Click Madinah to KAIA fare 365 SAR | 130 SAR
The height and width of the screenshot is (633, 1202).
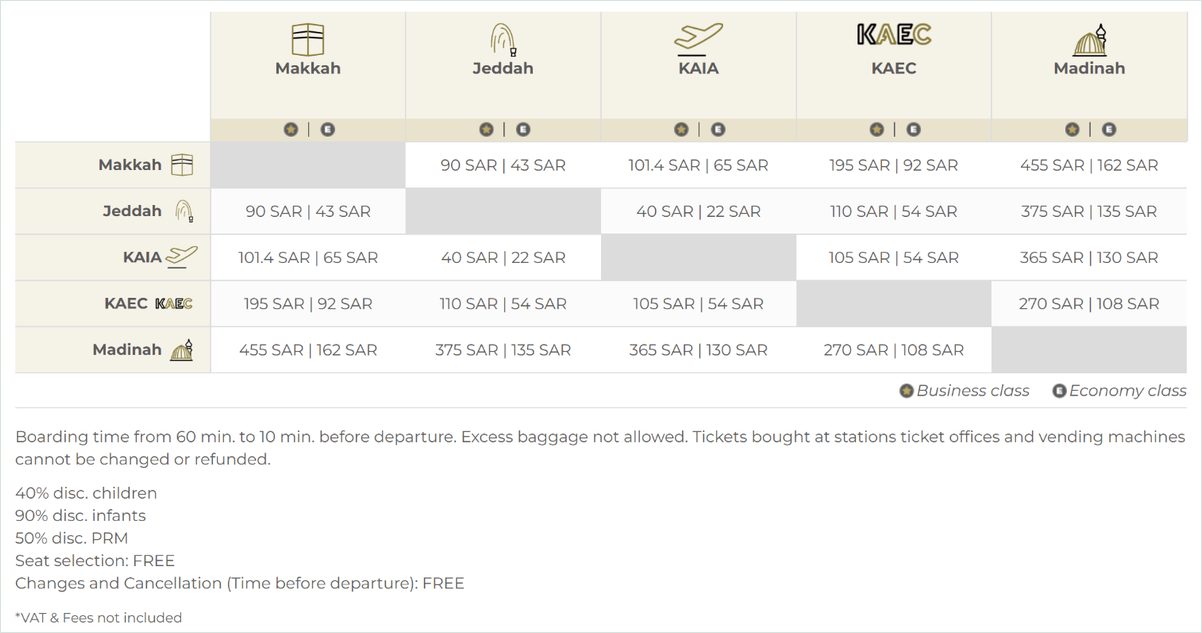click(699, 350)
